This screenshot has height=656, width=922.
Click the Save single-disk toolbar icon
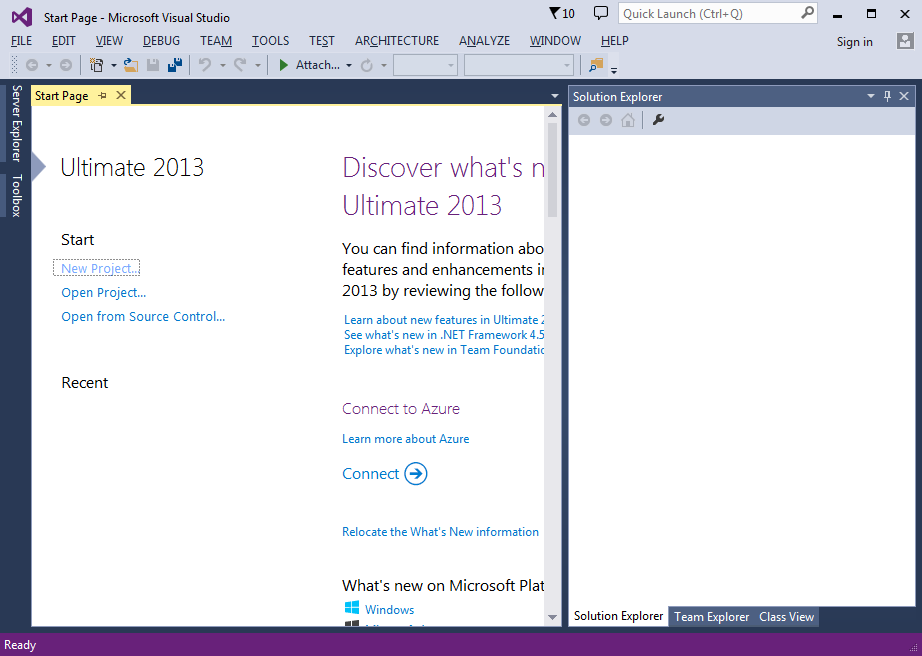point(153,65)
